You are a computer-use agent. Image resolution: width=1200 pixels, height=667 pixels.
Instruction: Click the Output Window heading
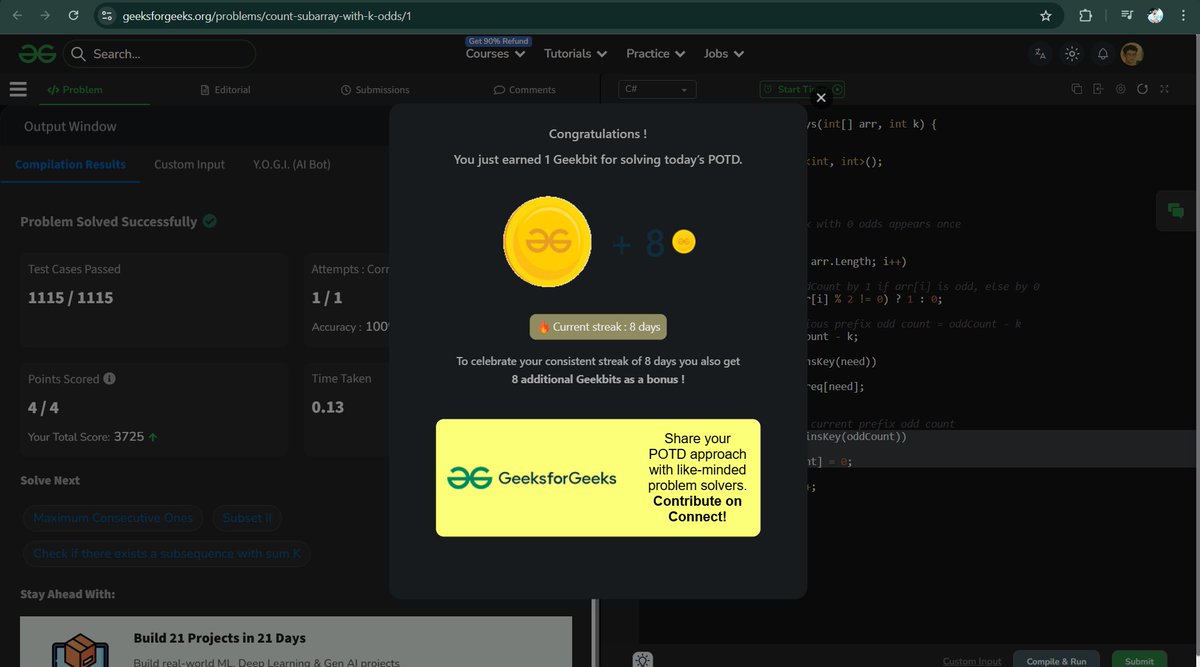pos(70,126)
